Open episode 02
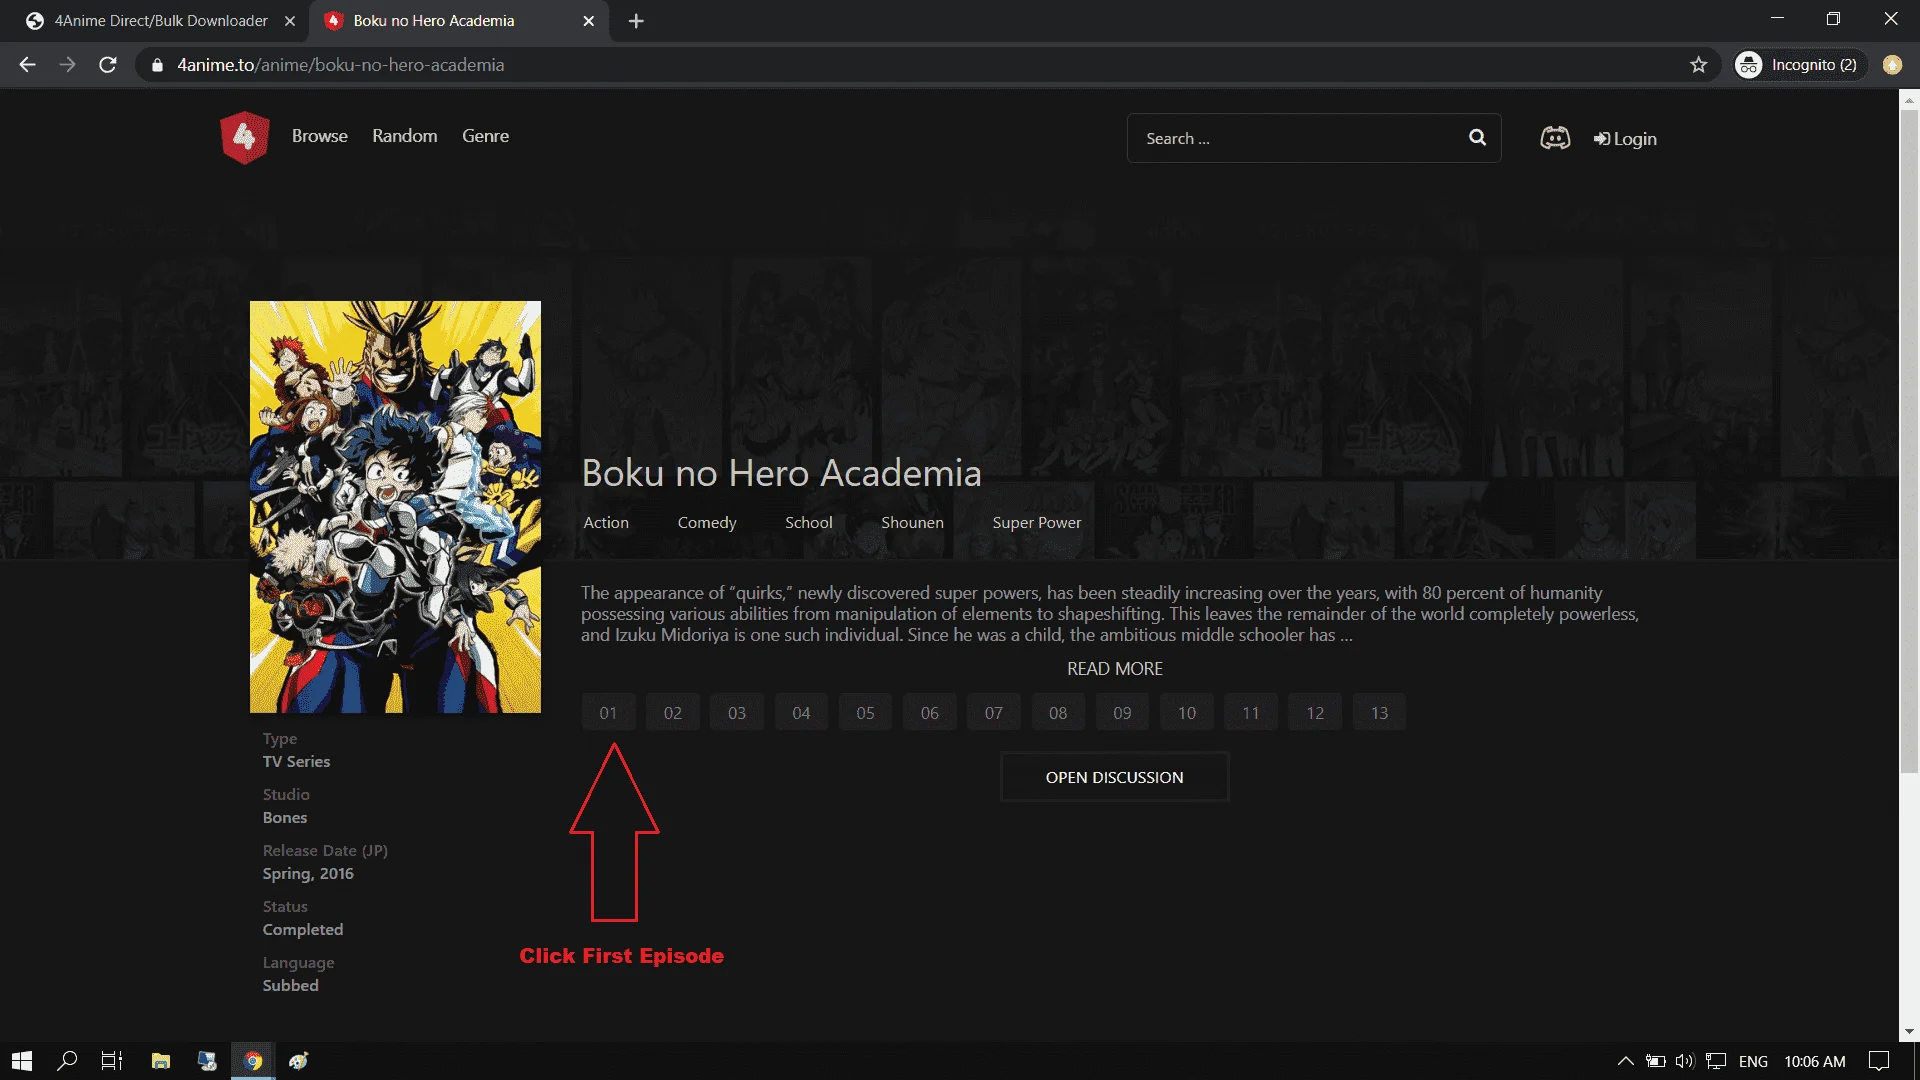1920x1080 pixels. [x=672, y=713]
